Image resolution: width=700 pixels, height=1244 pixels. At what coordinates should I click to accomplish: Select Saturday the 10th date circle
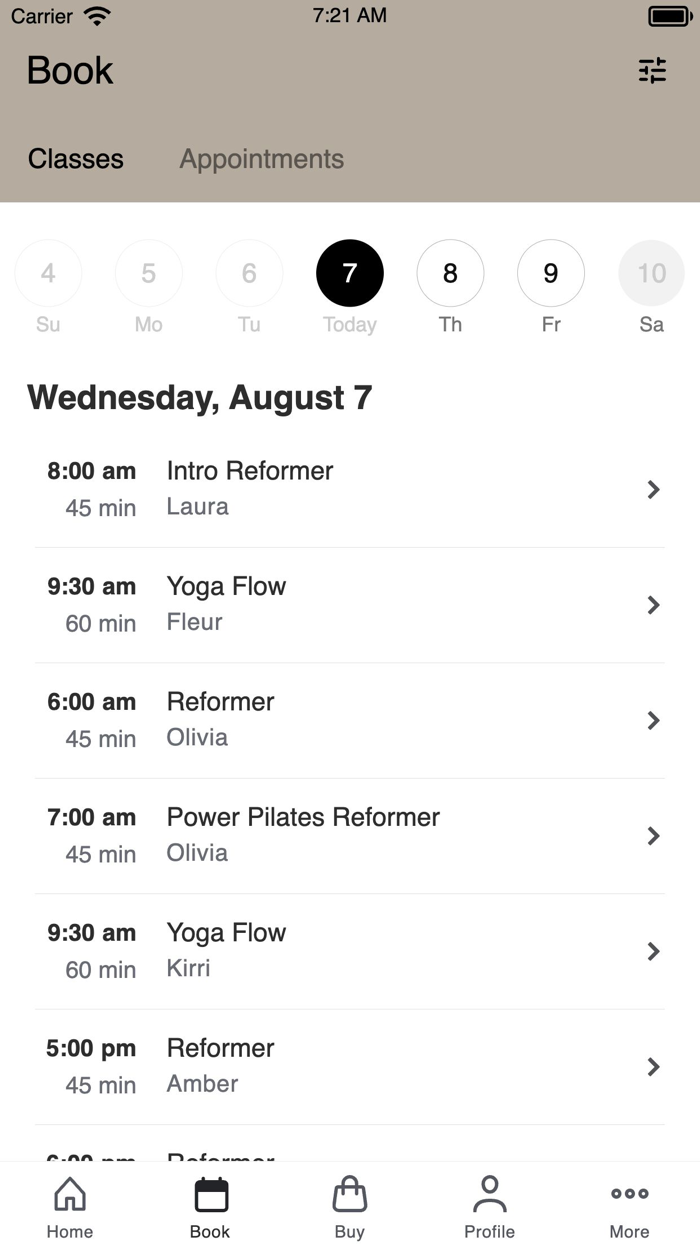click(651, 272)
